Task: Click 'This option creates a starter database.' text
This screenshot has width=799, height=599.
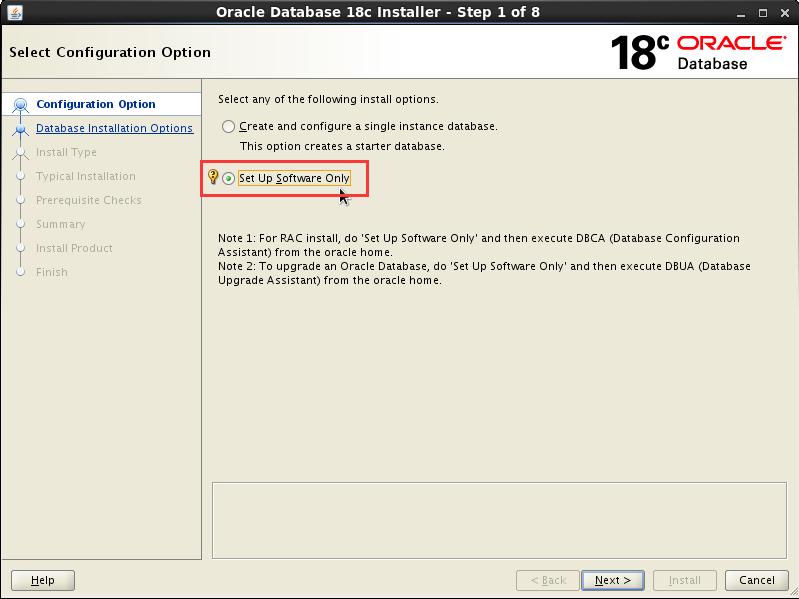Action: [x=342, y=146]
